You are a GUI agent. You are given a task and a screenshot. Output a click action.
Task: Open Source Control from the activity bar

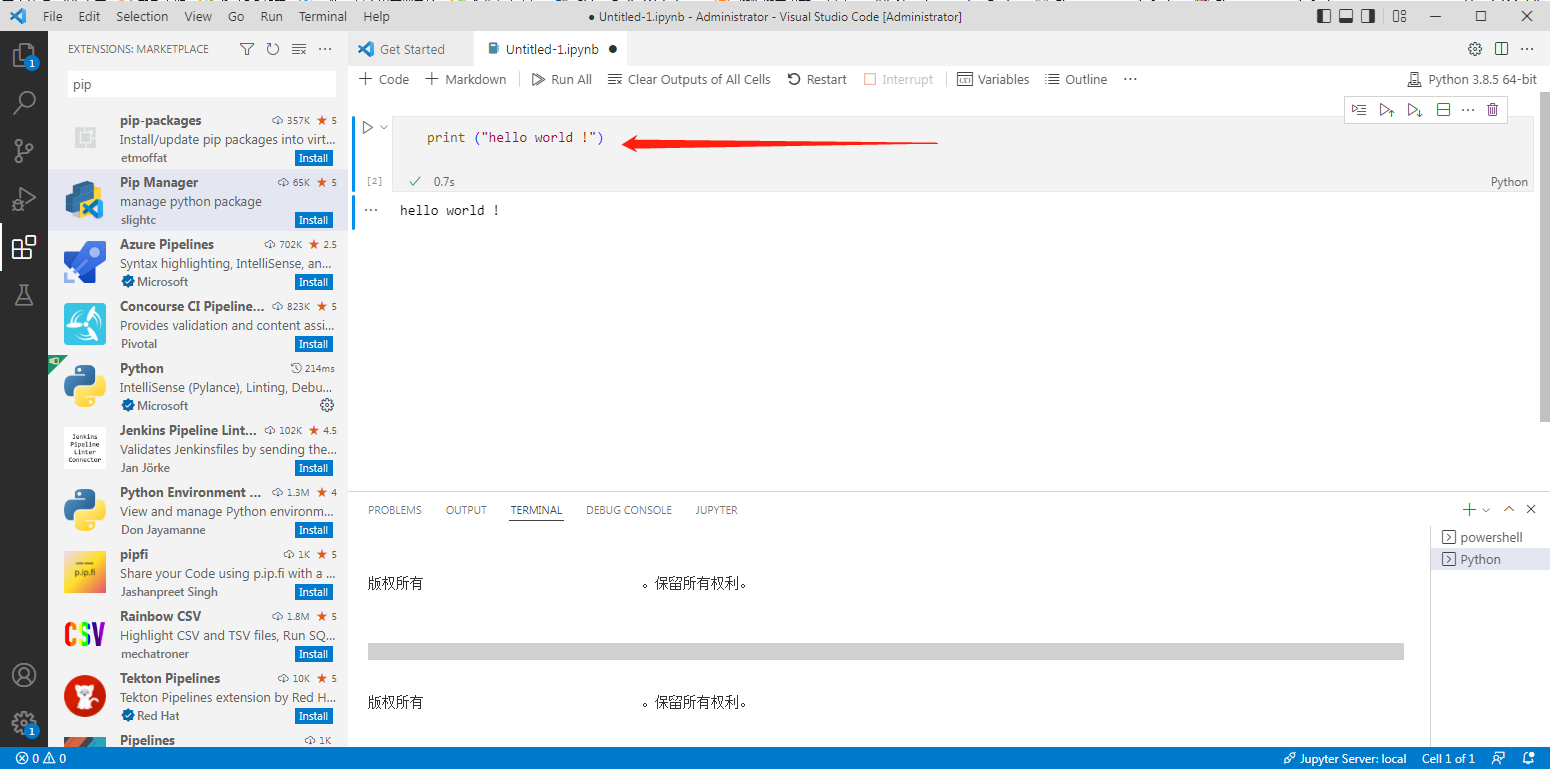[25, 150]
